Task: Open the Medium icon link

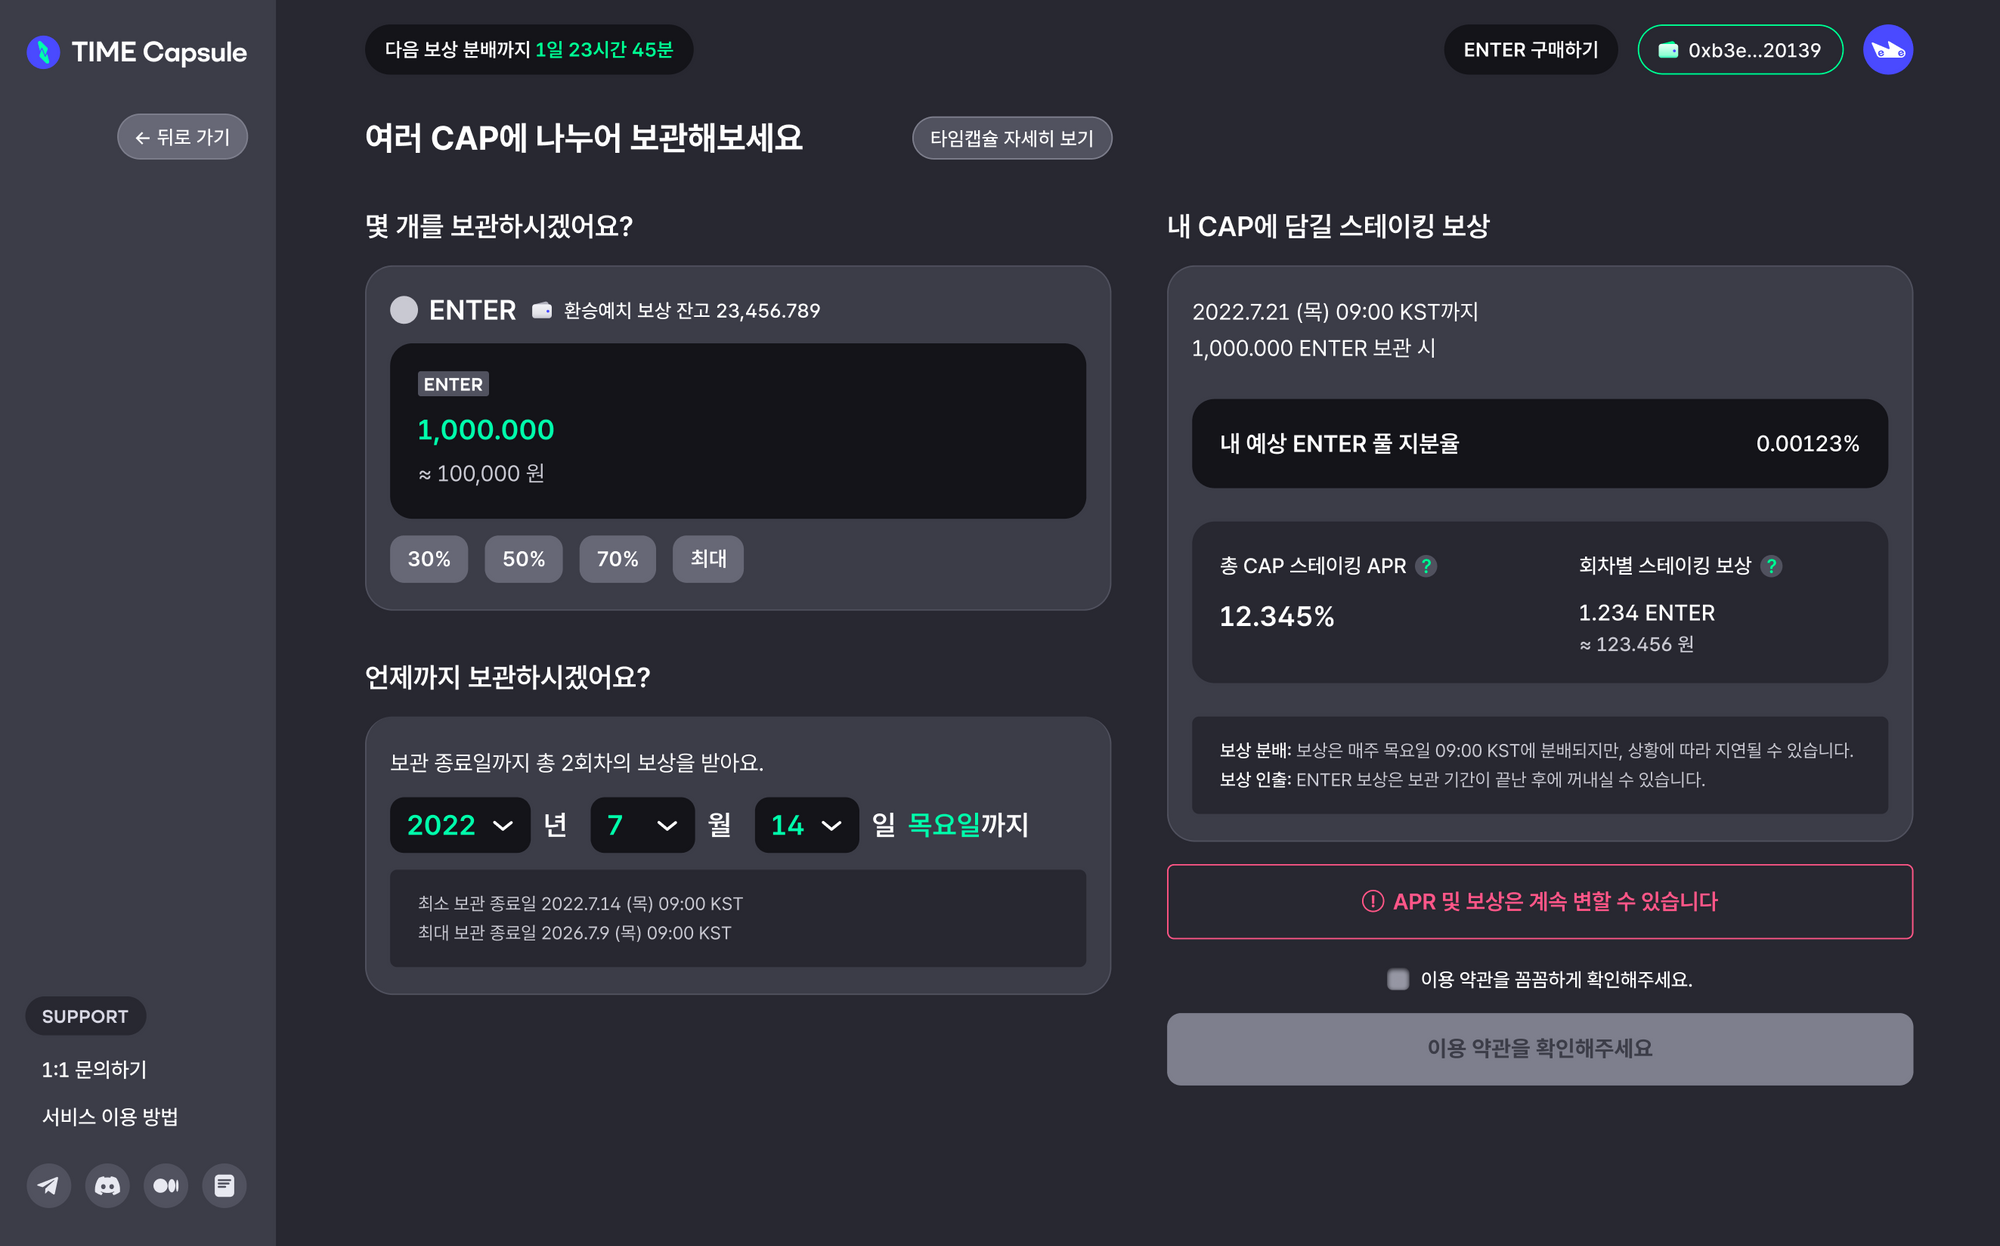Action: point(166,1186)
